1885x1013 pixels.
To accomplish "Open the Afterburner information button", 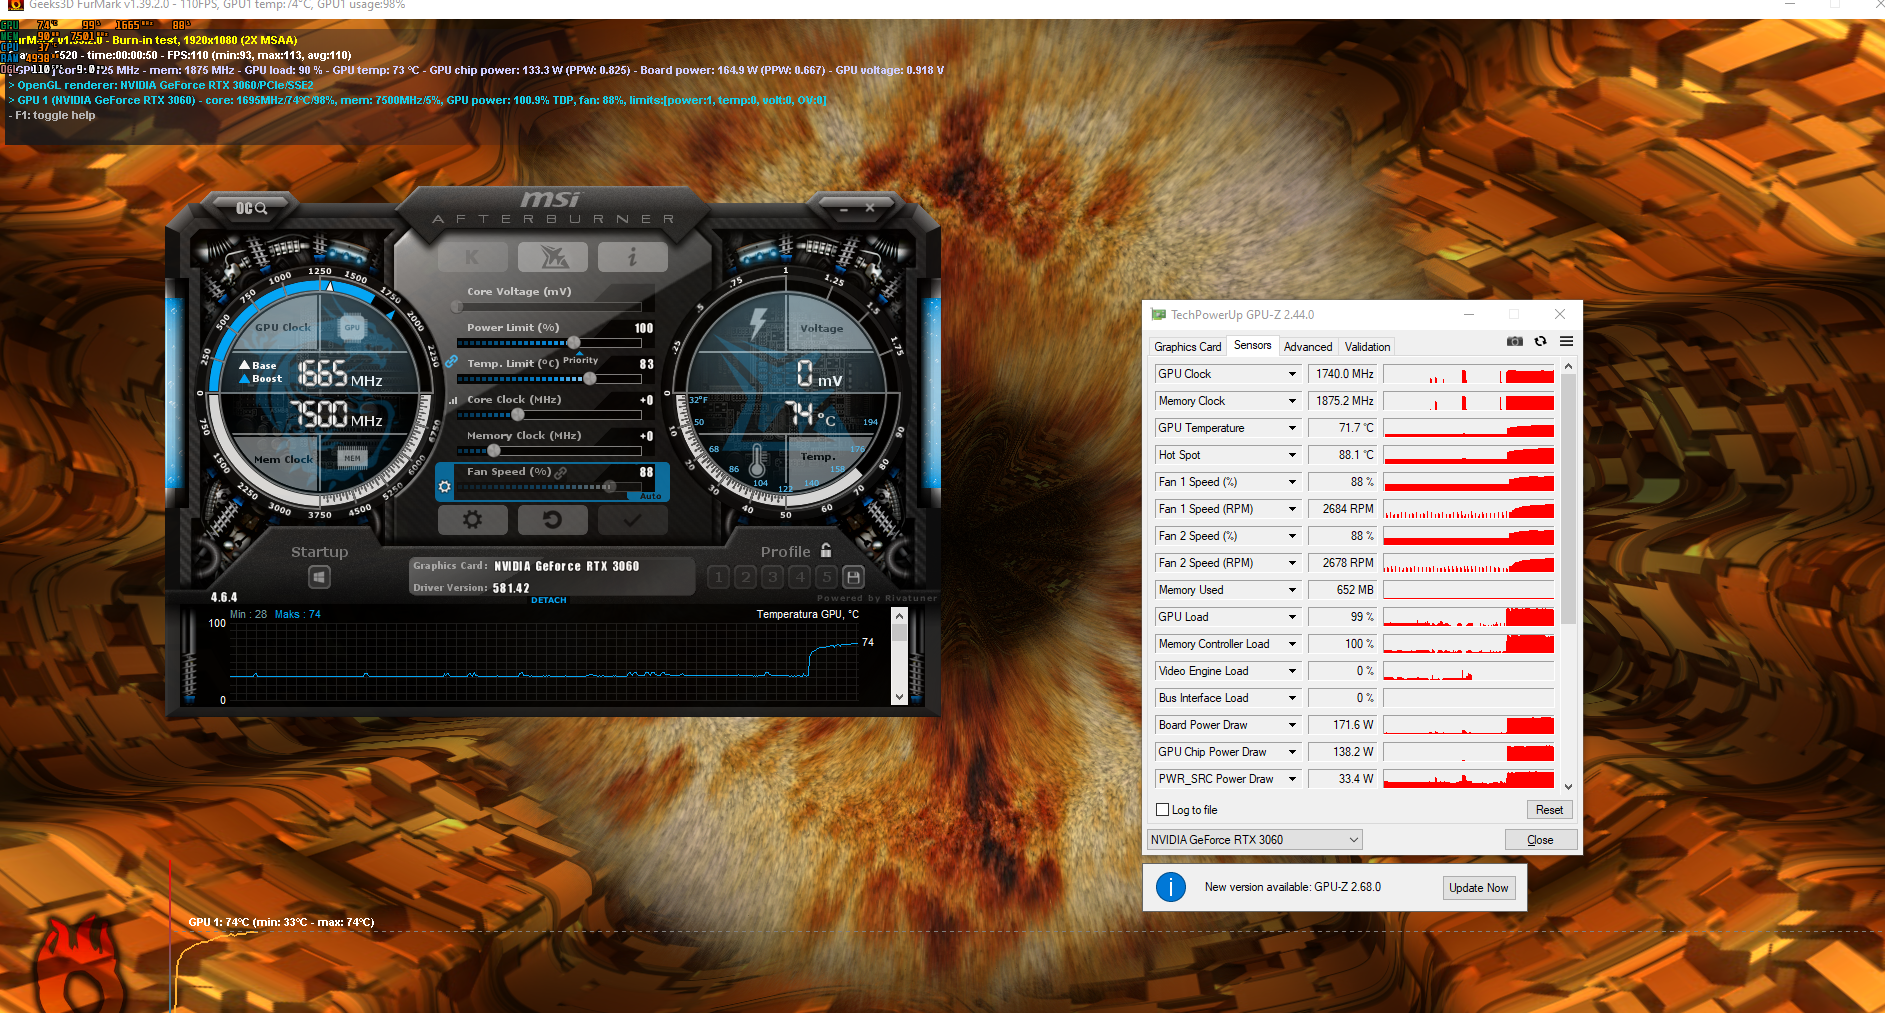I will (632, 257).
